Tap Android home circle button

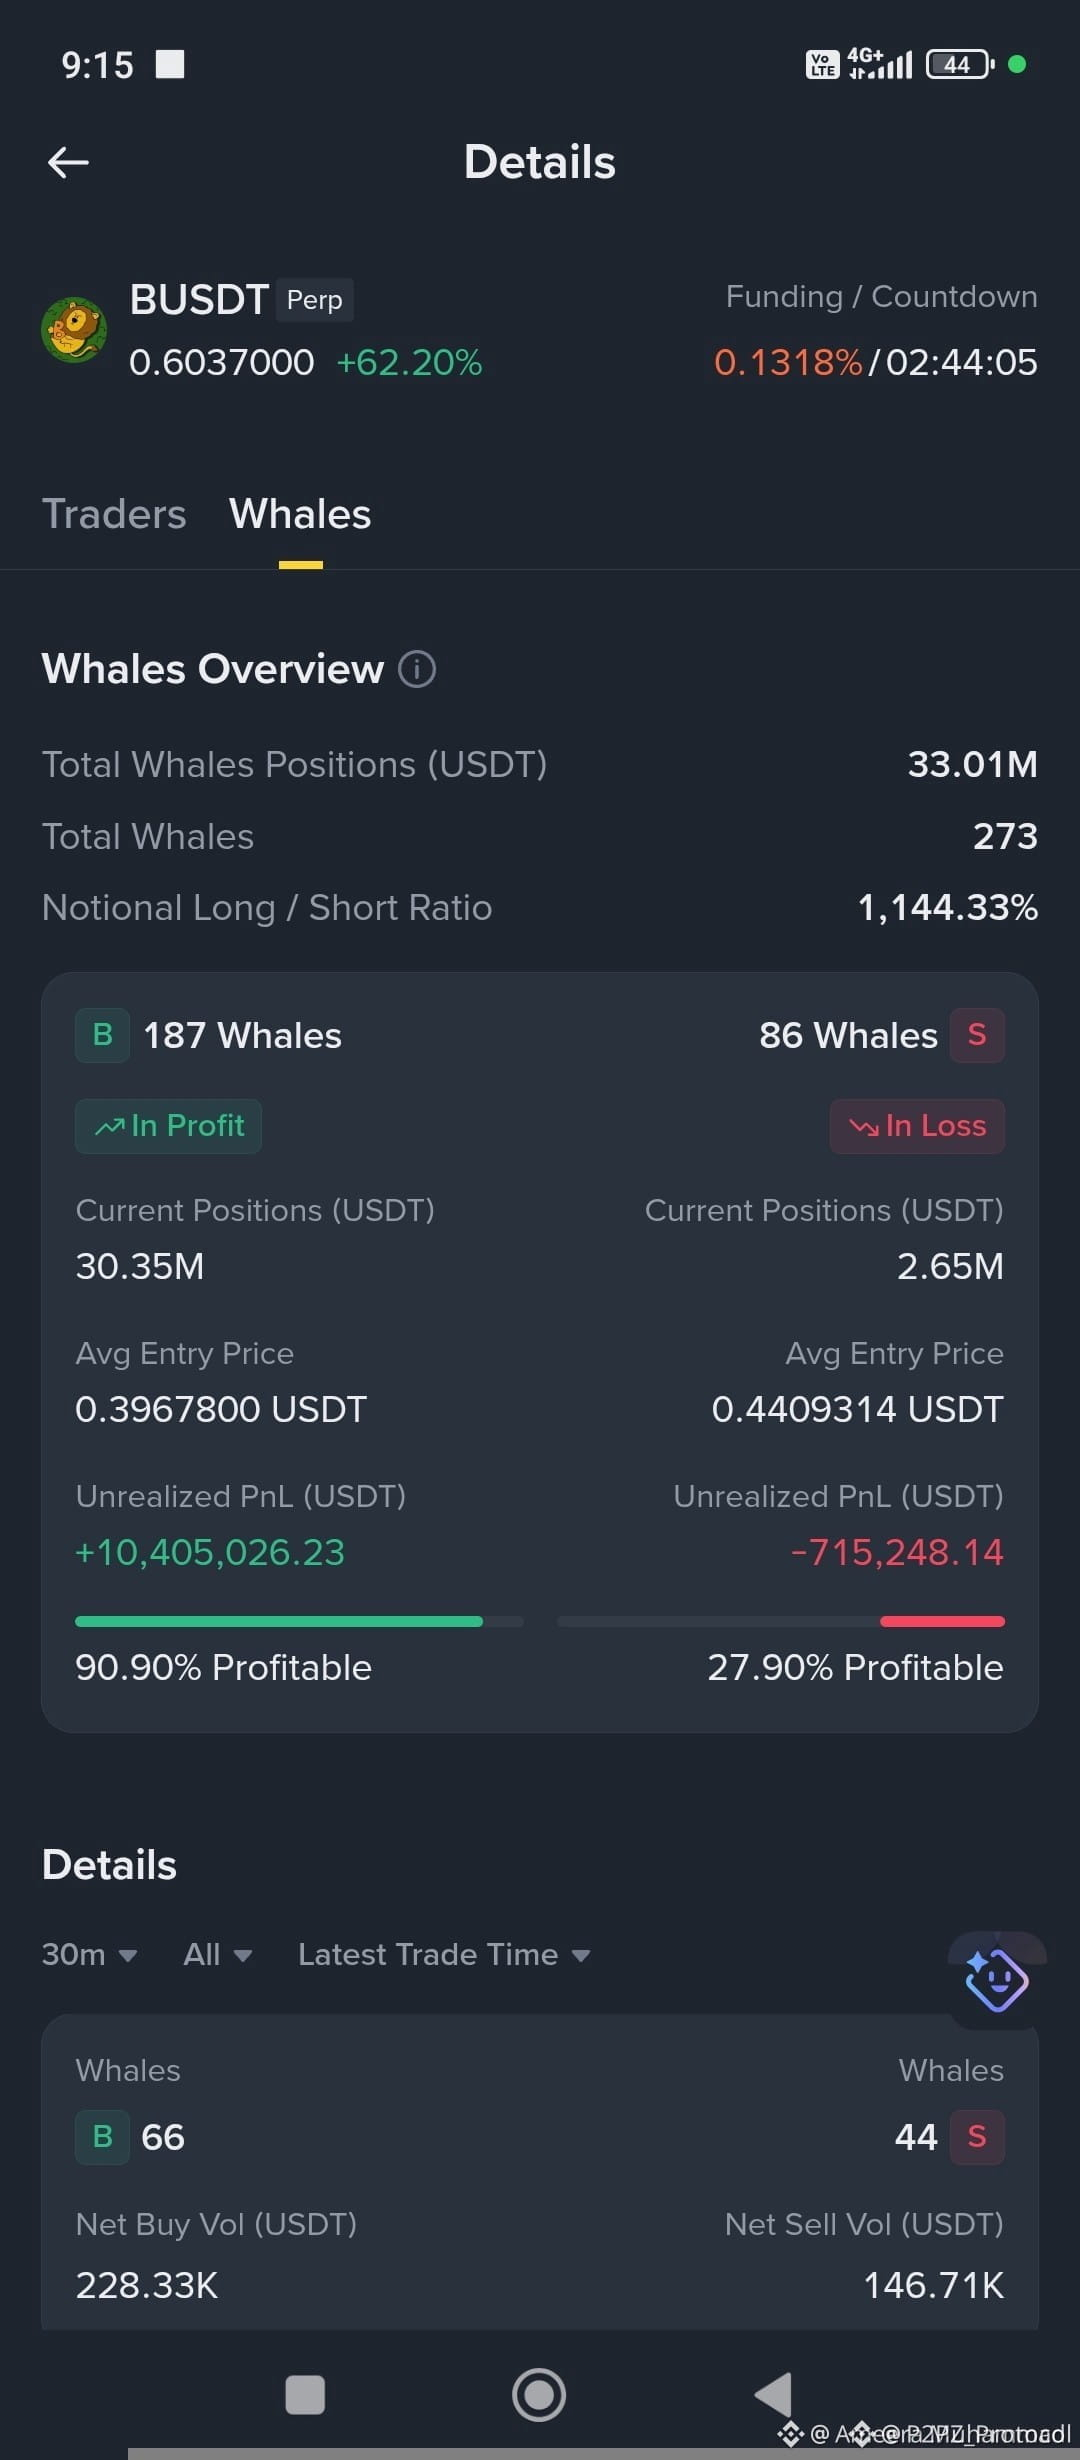point(539,2395)
